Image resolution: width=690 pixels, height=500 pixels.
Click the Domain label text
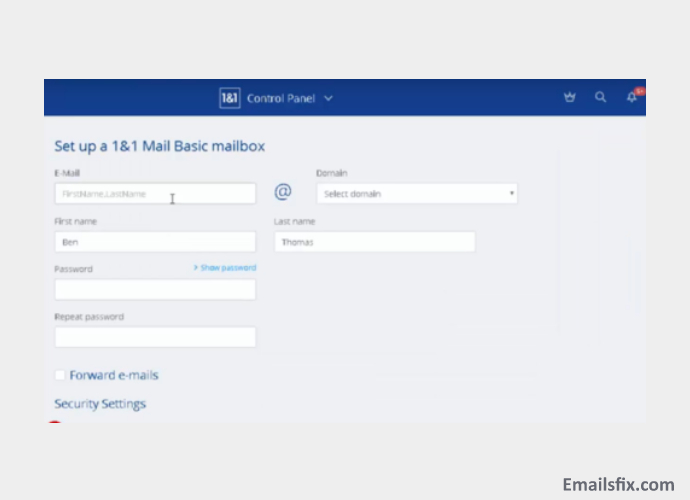pos(332,173)
